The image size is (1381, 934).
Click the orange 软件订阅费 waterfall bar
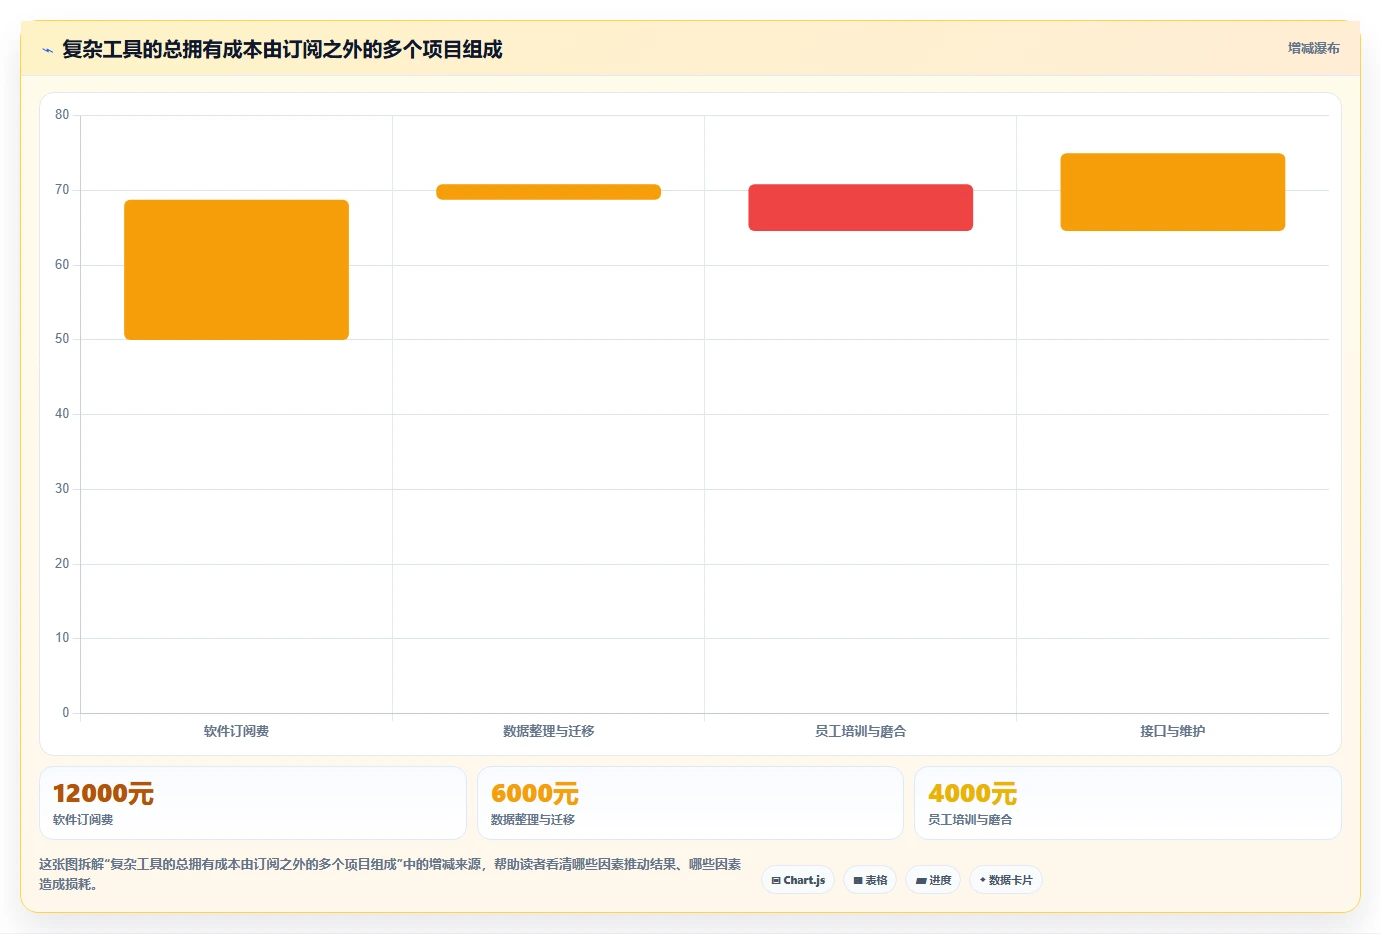(236, 270)
